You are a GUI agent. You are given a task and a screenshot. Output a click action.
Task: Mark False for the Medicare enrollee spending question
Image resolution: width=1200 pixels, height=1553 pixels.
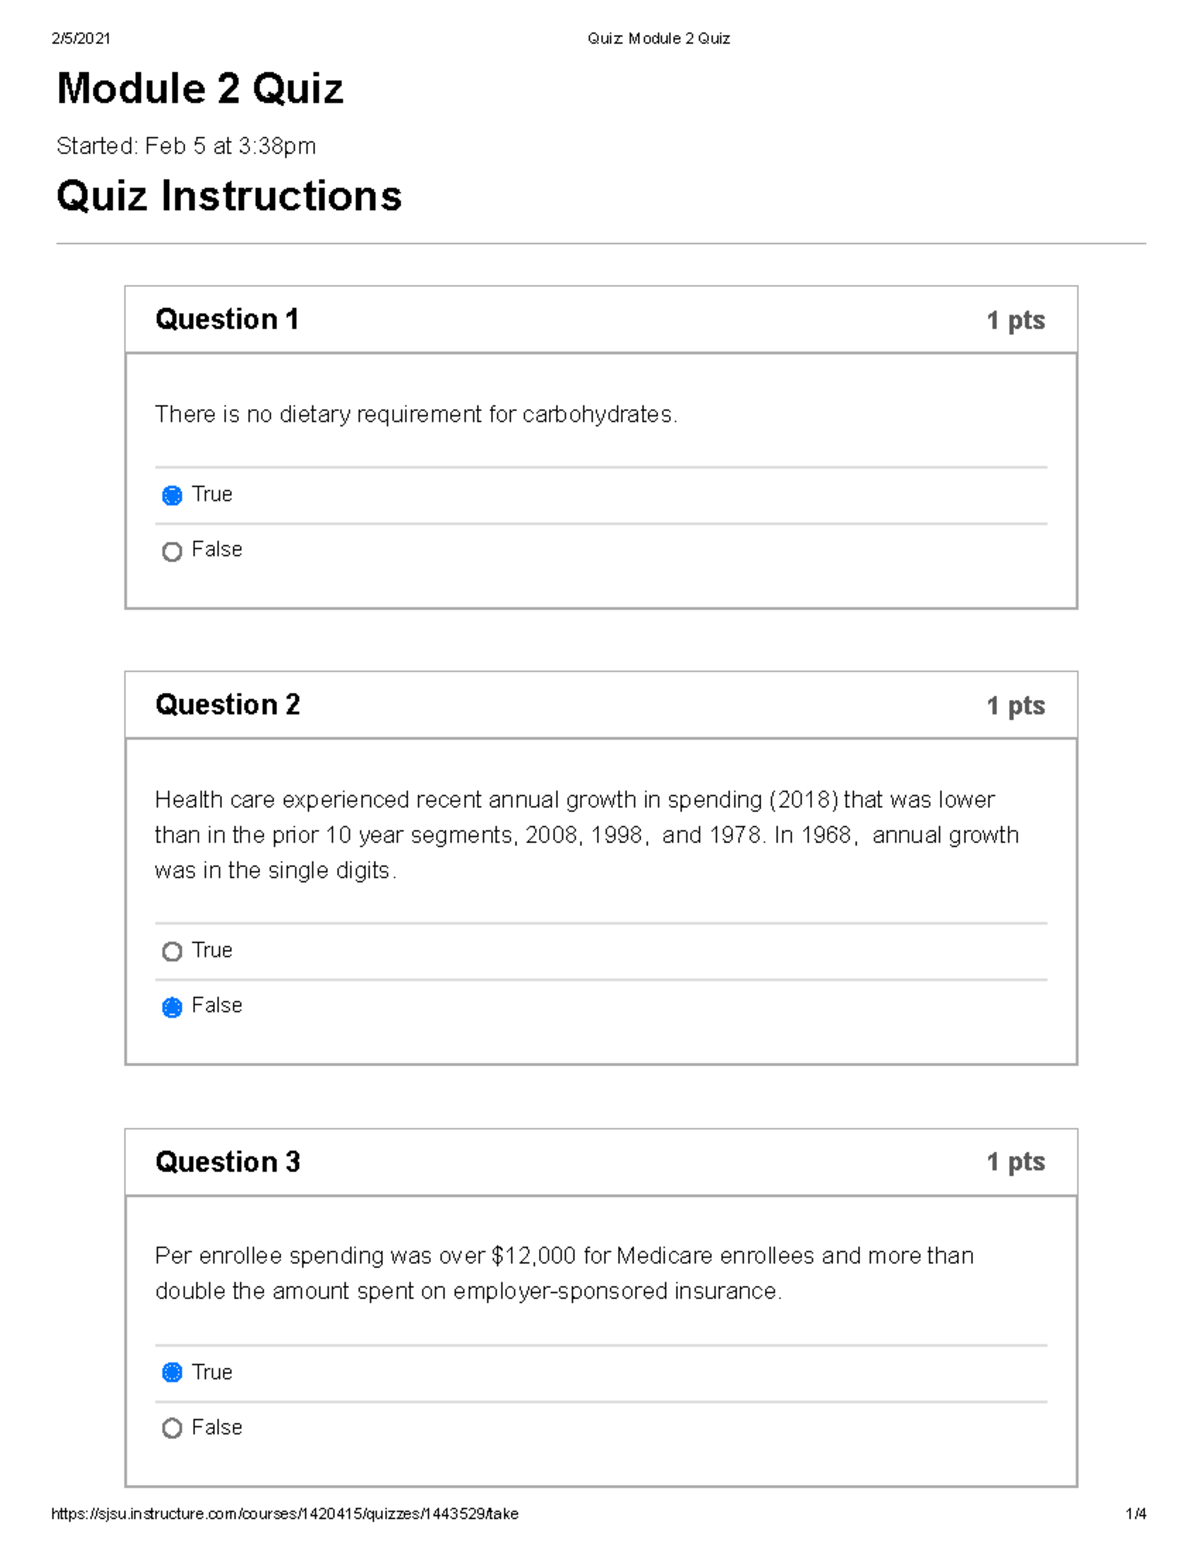pos(172,1428)
